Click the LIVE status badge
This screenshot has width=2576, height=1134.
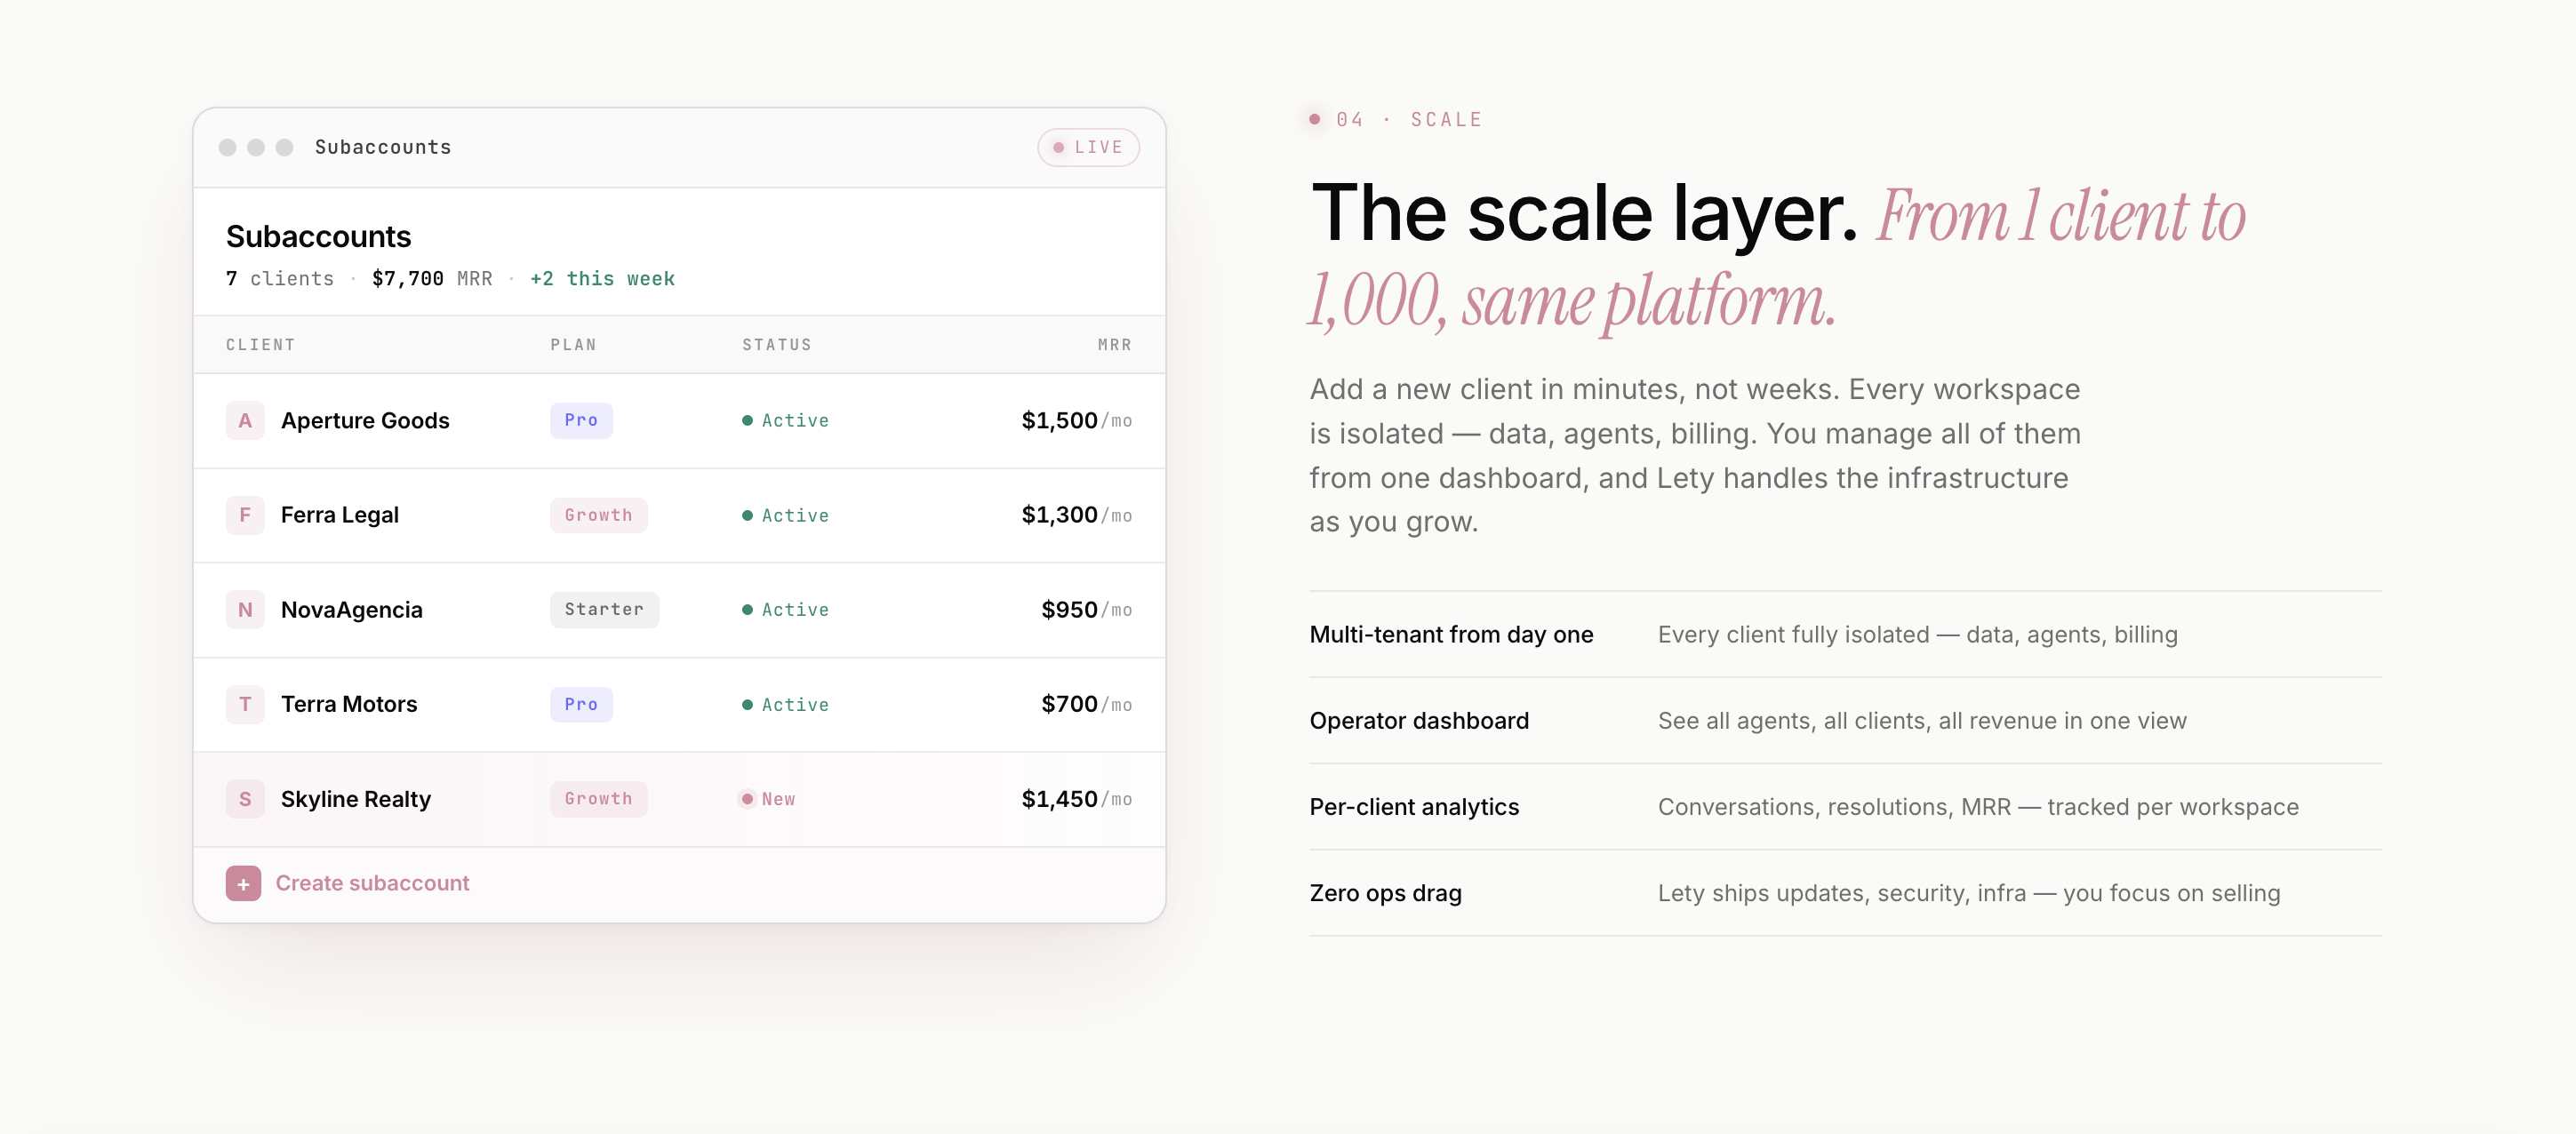(x=1088, y=147)
